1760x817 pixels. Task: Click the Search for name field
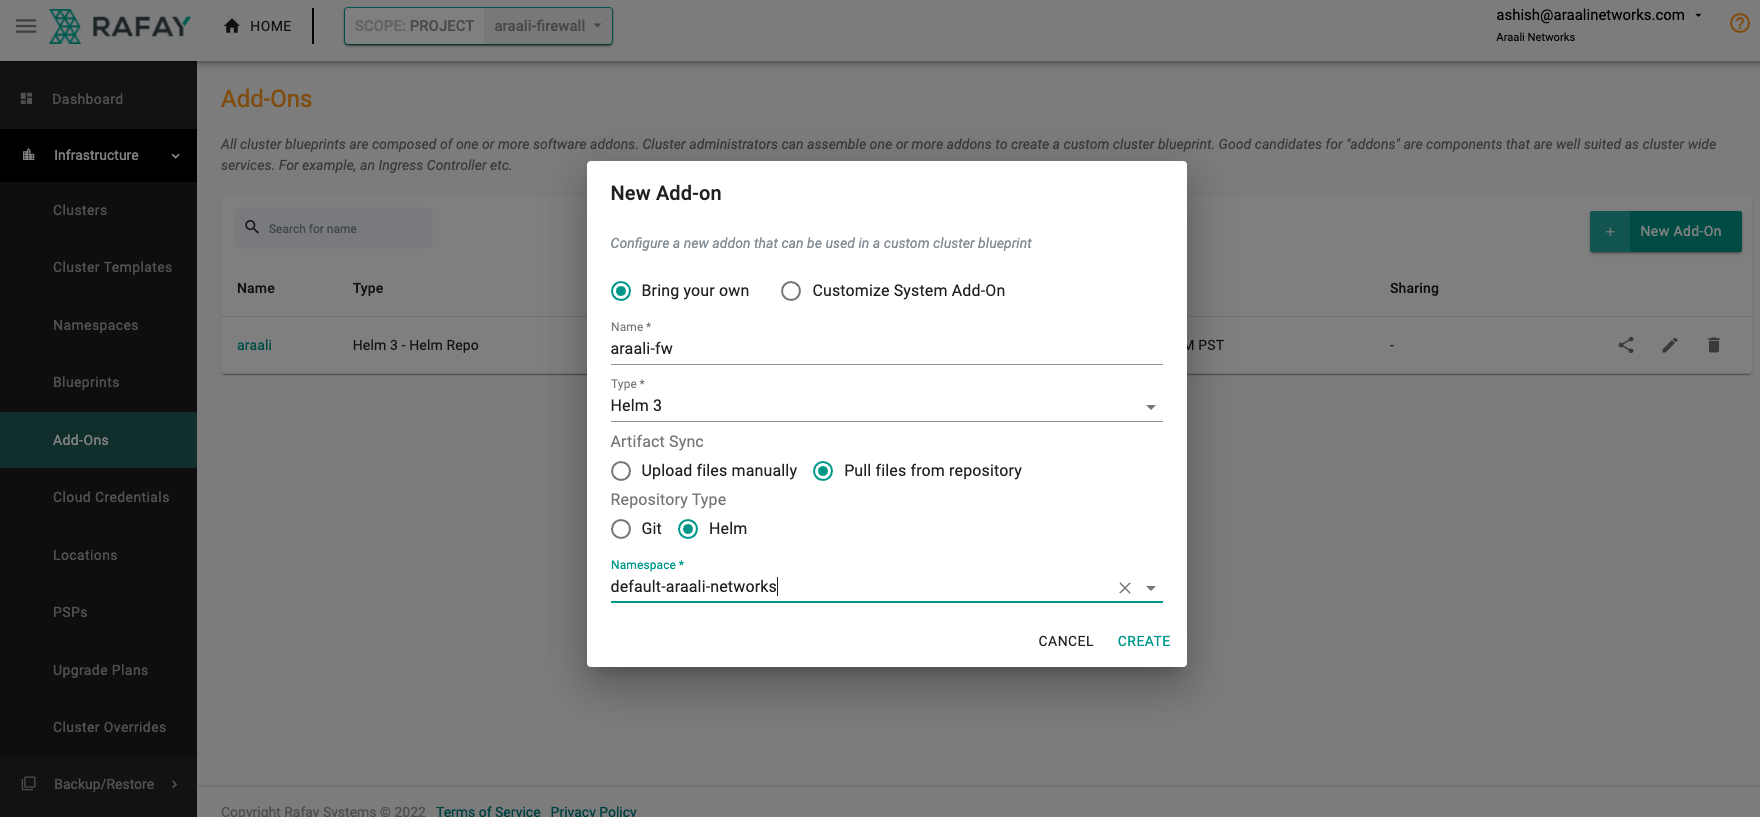tap(334, 228)
